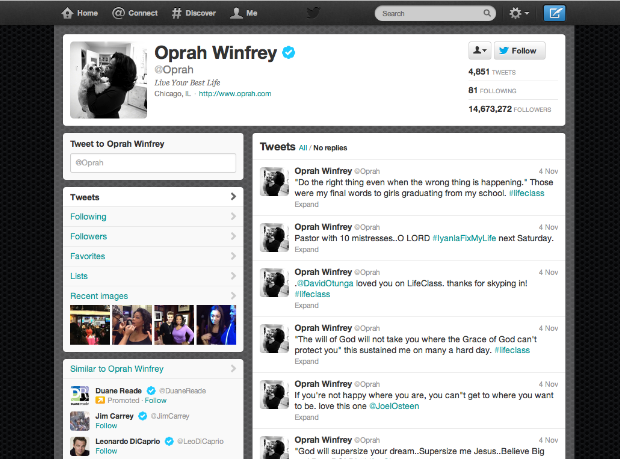The image size is (620, 459).
Task: Open fourth recent image with blue background
Action: coord(216,325)
